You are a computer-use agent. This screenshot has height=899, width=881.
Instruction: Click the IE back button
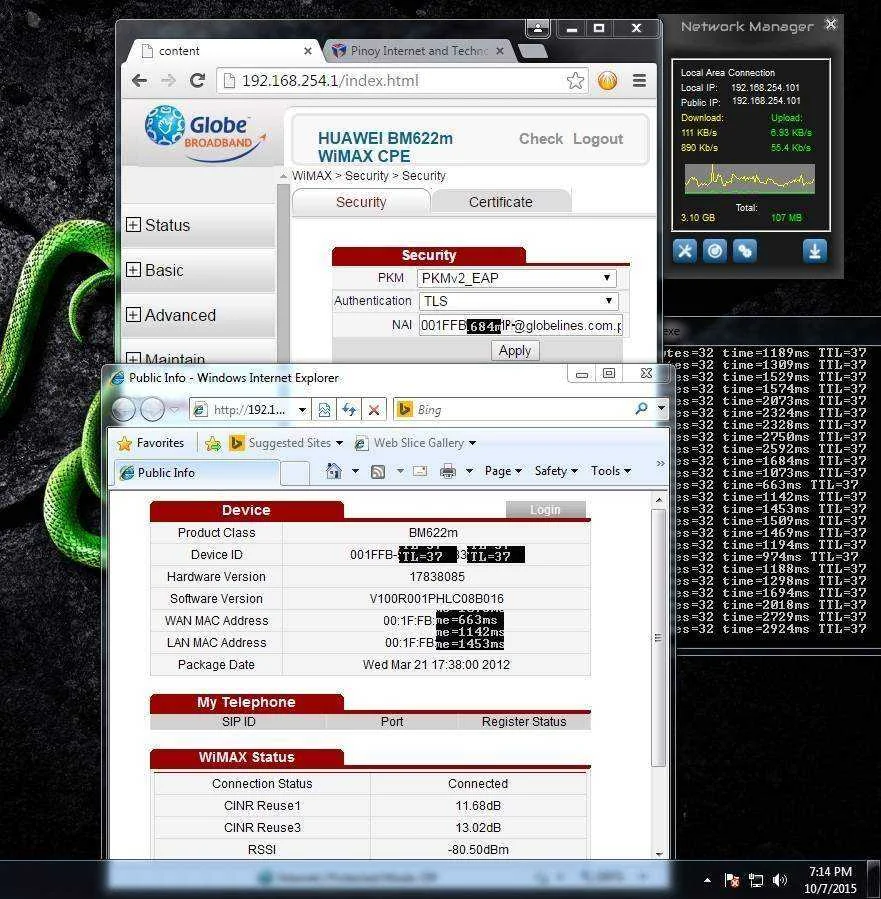click(123, 409)
